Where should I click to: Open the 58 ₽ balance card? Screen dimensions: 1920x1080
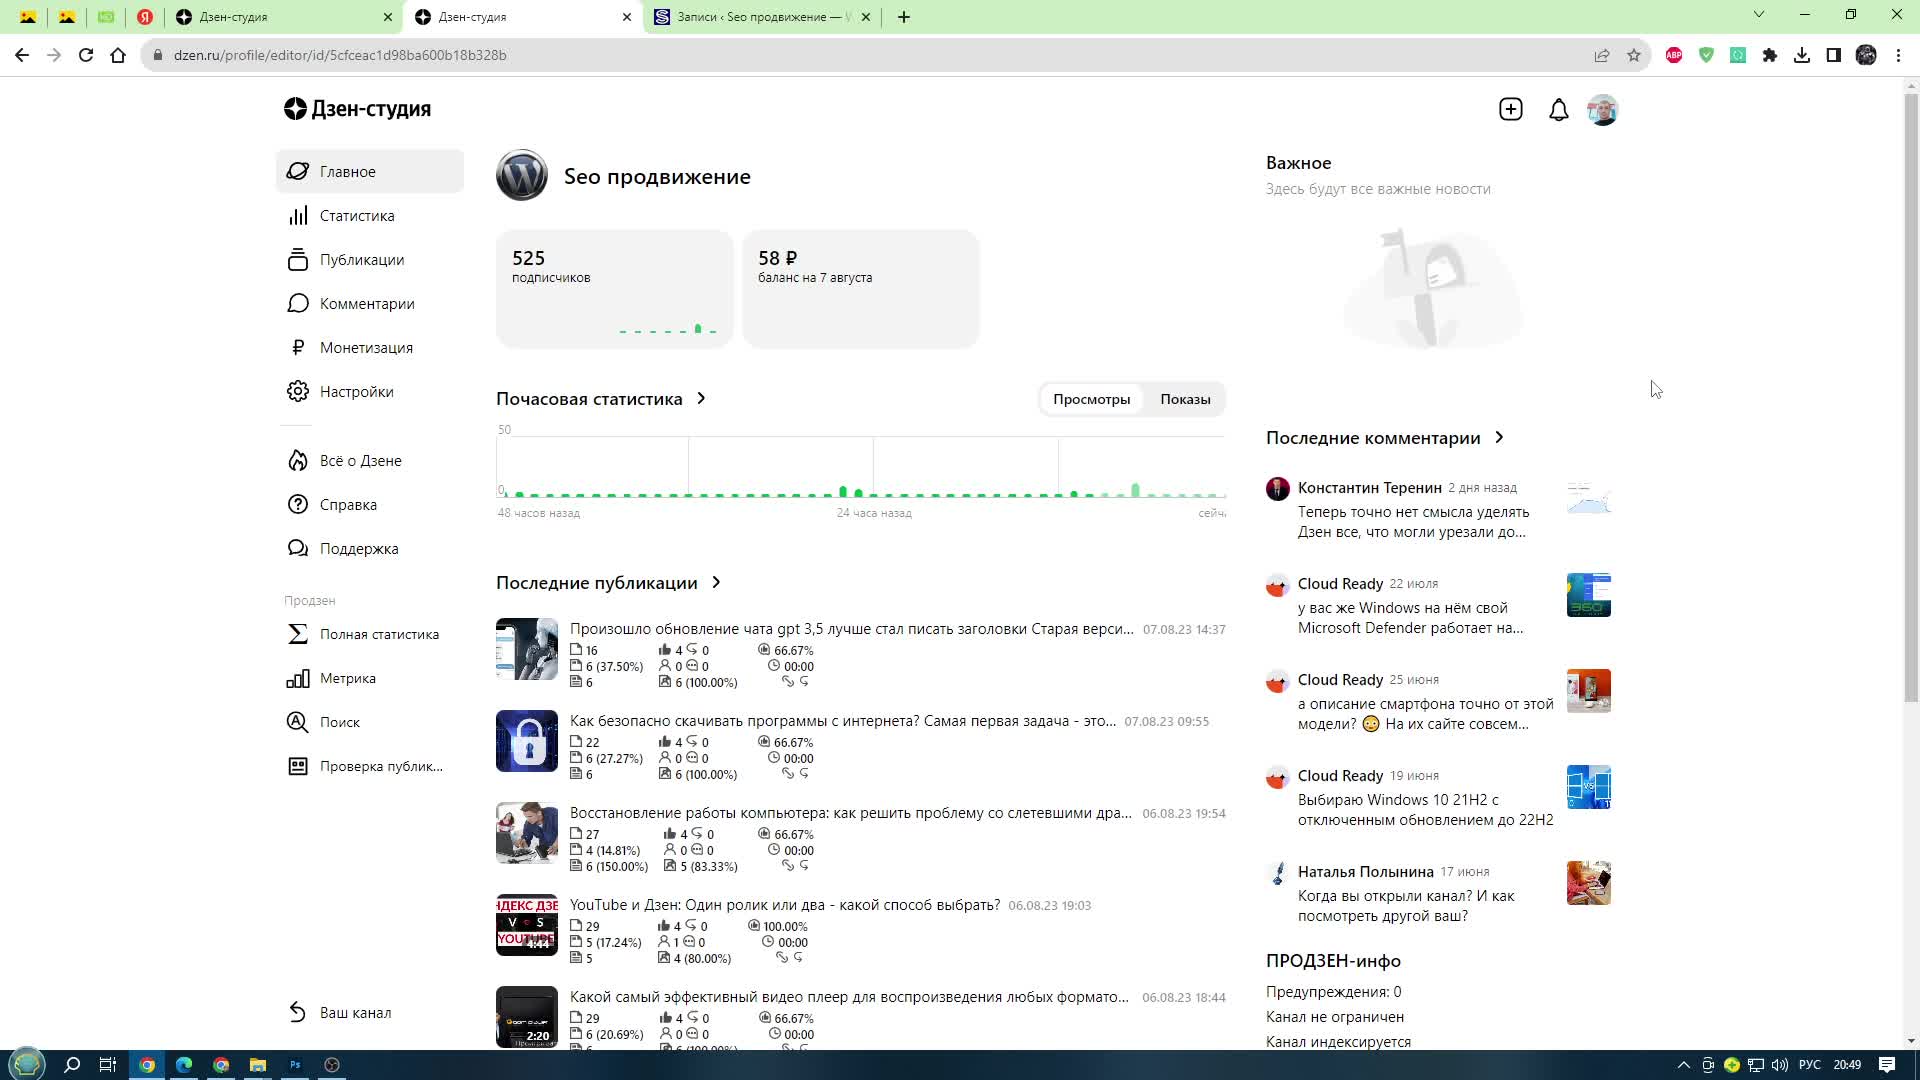point(861,289)
